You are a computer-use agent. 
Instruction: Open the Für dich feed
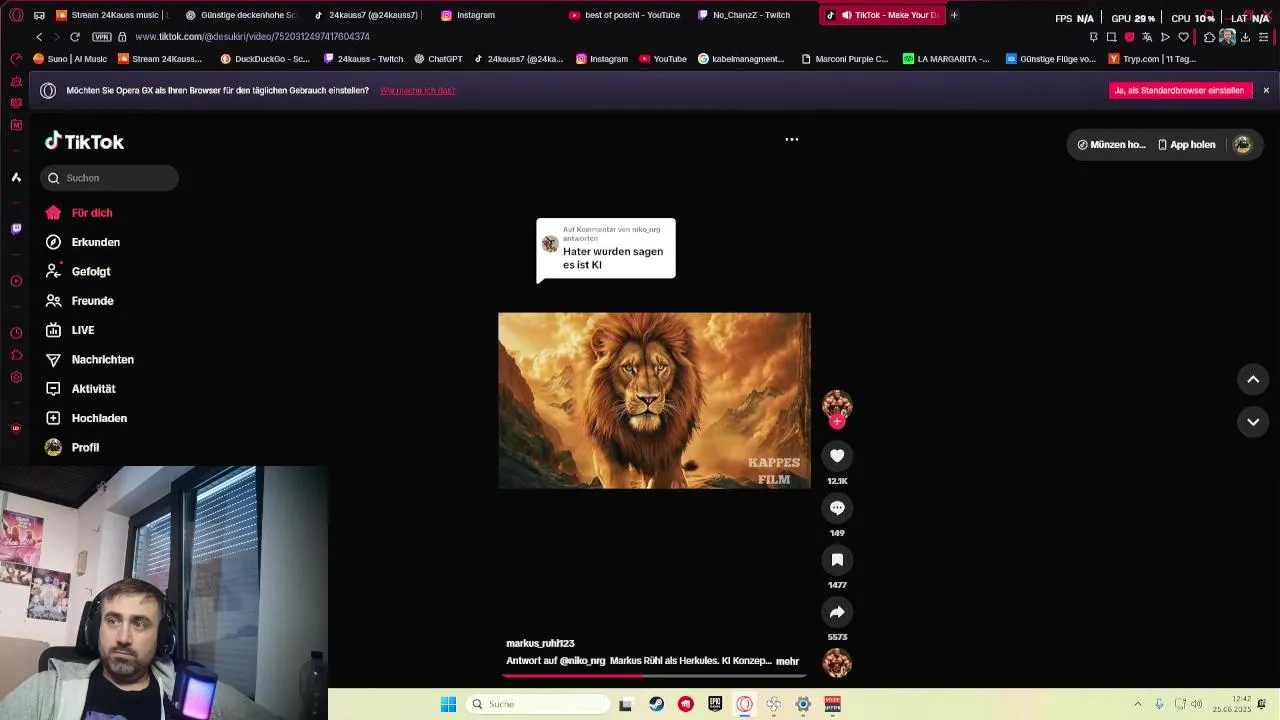coord(79,213)
